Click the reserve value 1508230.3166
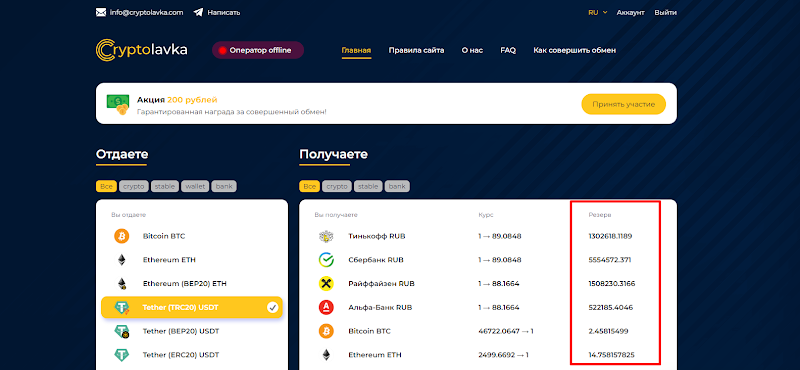Viewport: 800px width, 370px height. pos(611,283)
